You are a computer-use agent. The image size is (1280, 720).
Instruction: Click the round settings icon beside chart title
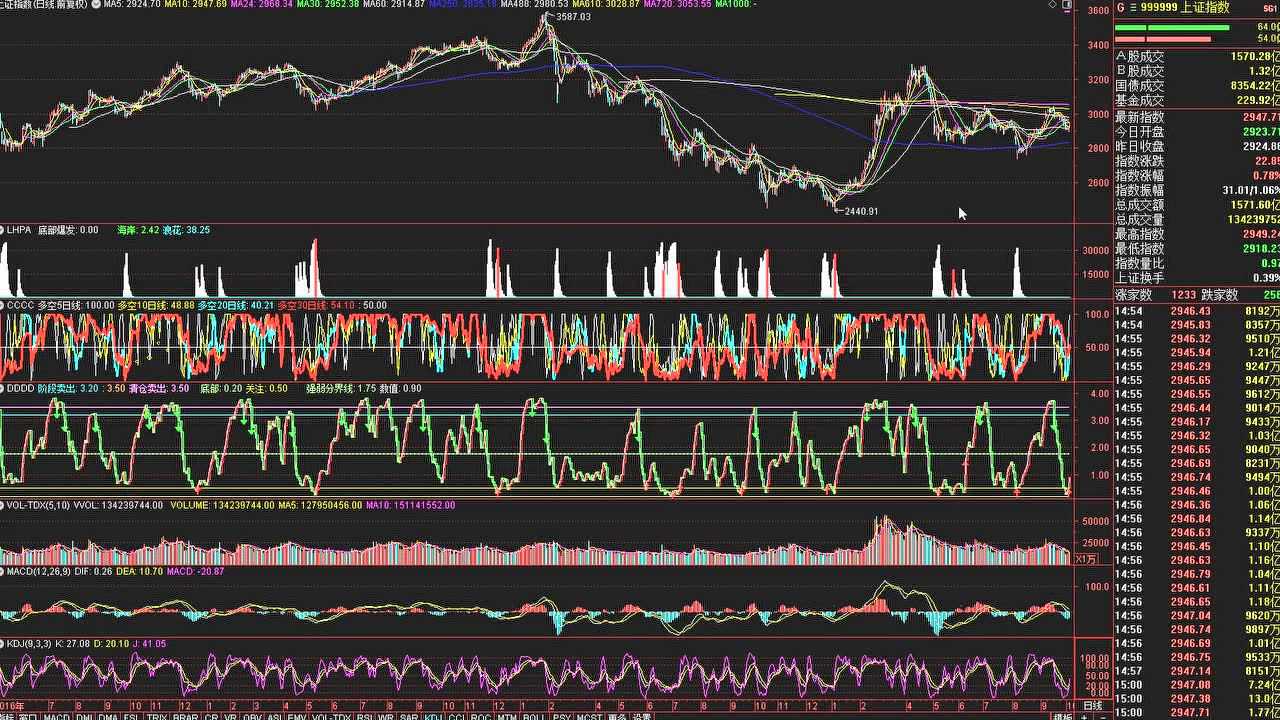point(94,5)
